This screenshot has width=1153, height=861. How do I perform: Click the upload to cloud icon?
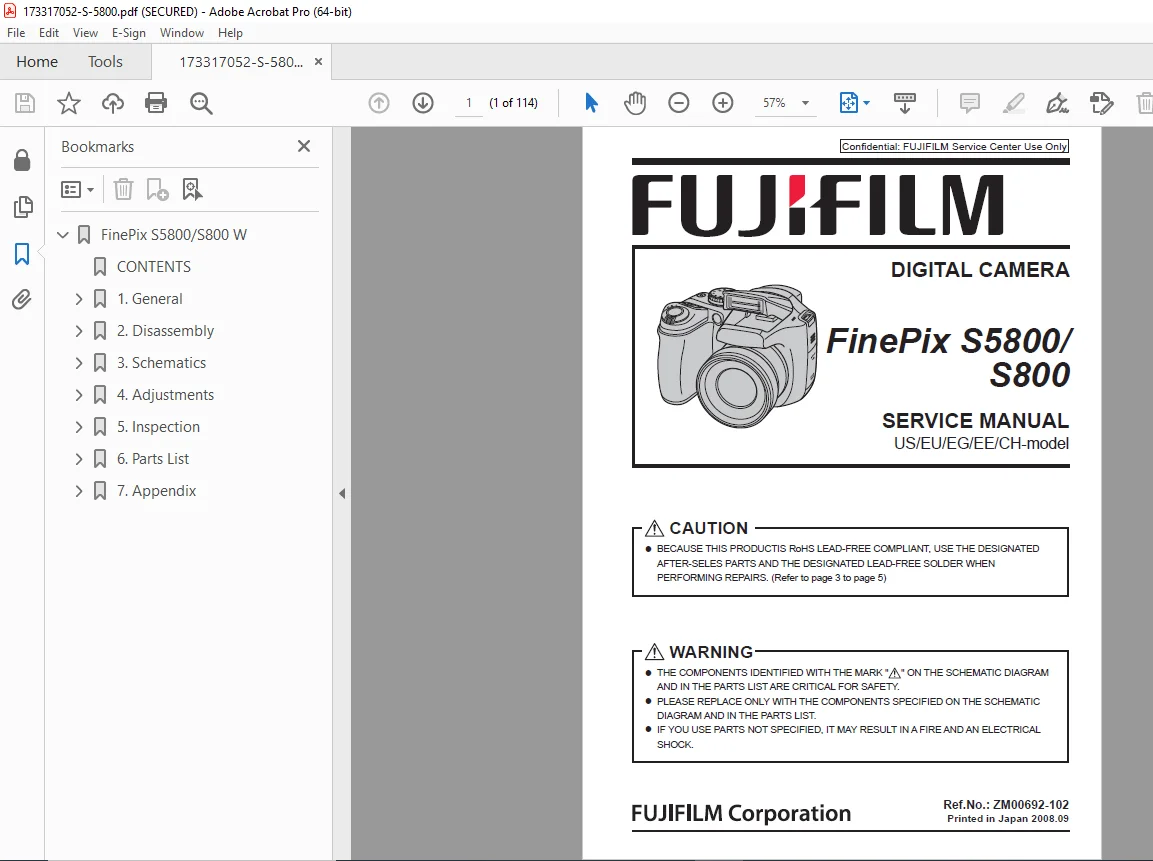(x=113, y=103)
